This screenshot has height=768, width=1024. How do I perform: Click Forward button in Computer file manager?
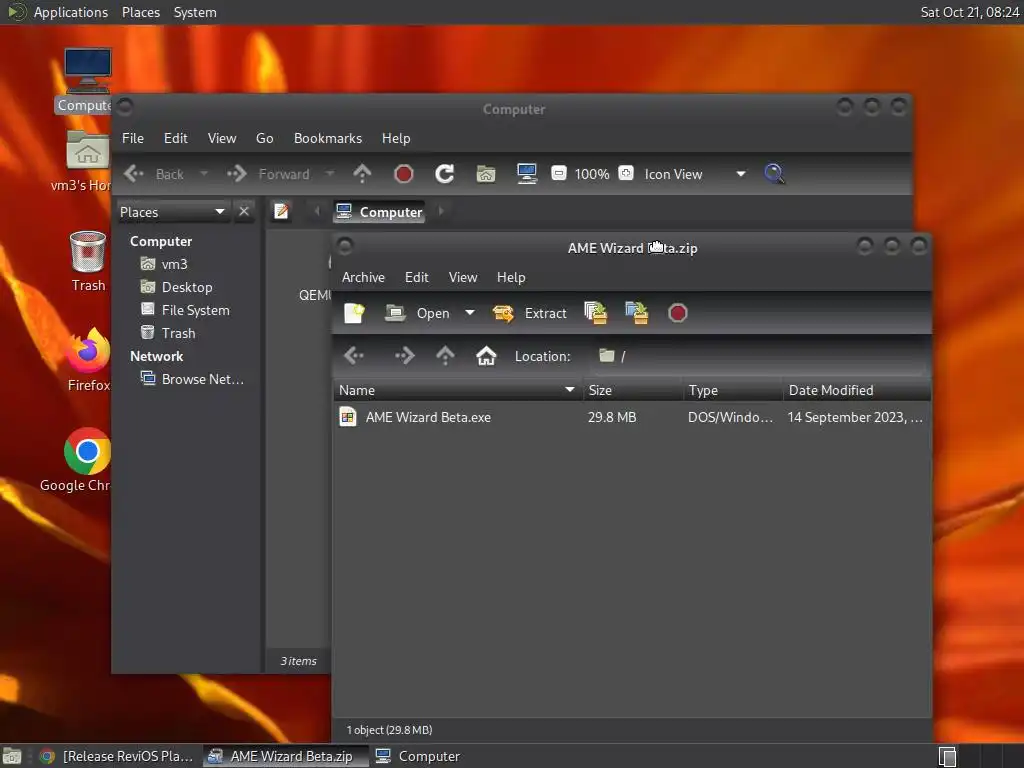(x=269, y=174)
